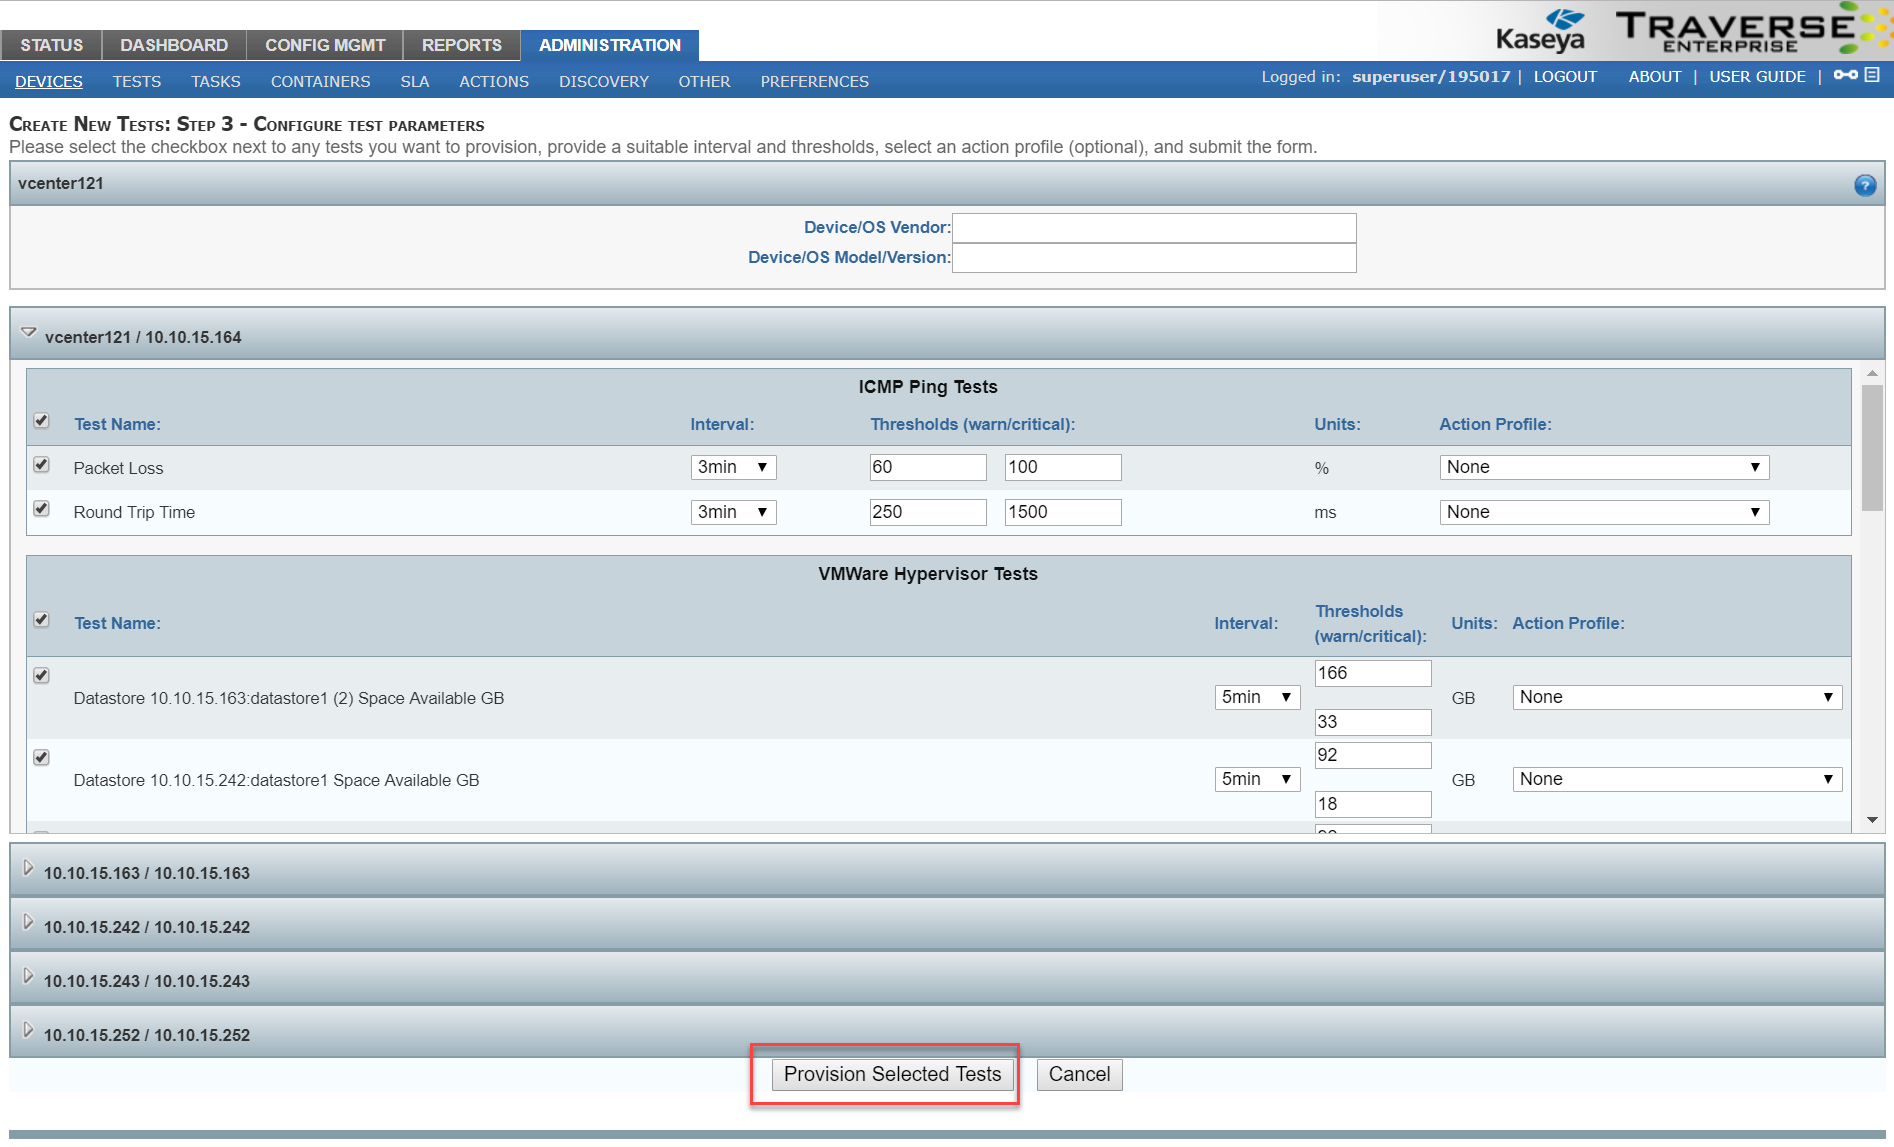Screen dimensions: 1894x1147
Task: Open interval dropdown for Datastore 10.10.15.163
Action: tap(1257, 697)
